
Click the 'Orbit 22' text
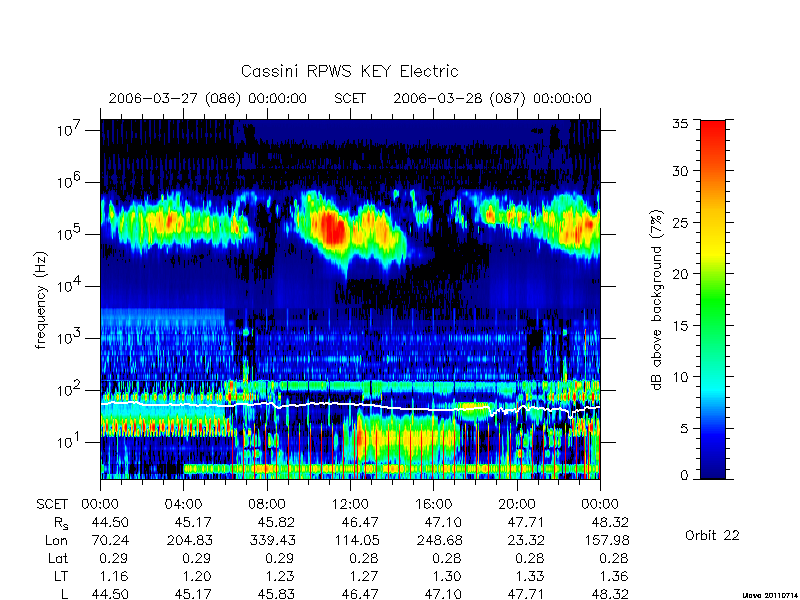[x=712, y=535]
